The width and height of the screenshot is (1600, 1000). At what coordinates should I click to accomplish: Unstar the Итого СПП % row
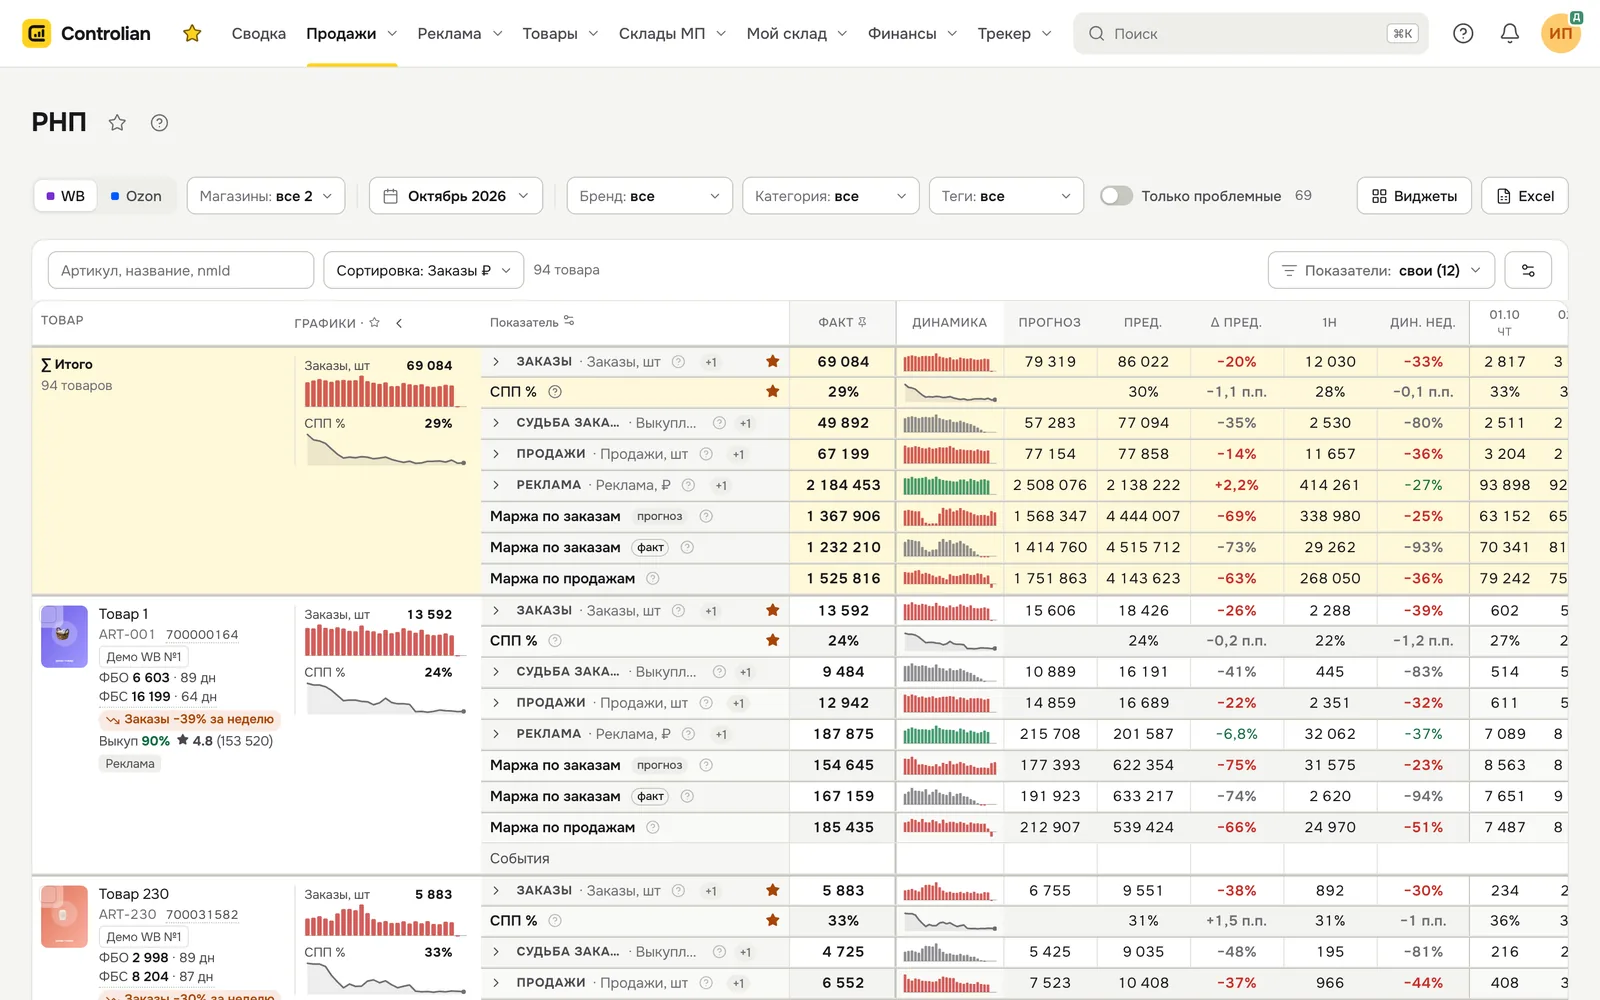(772, 391)
